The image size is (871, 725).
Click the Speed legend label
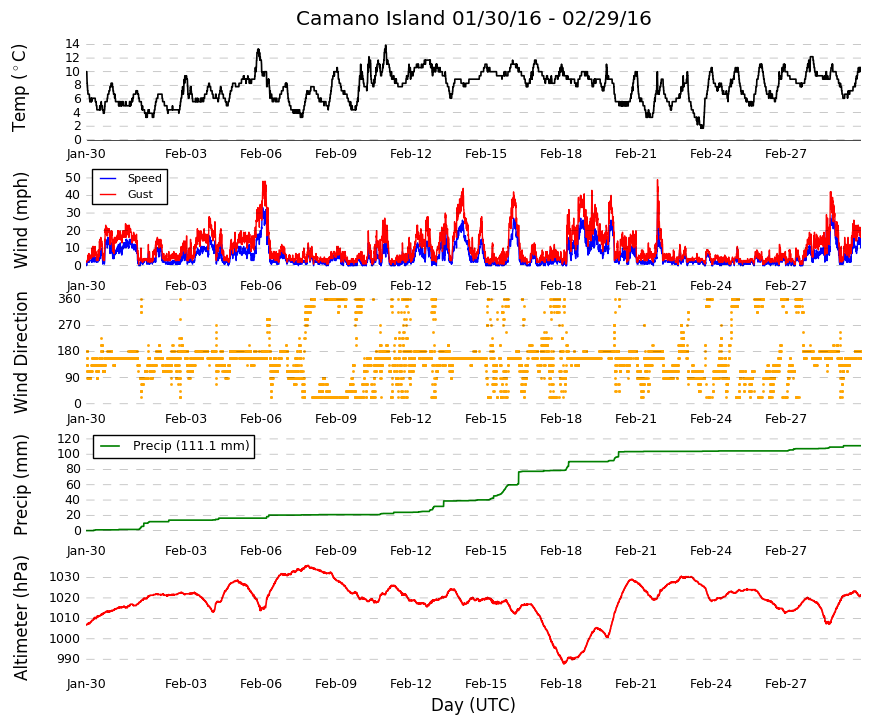[144, 178]
